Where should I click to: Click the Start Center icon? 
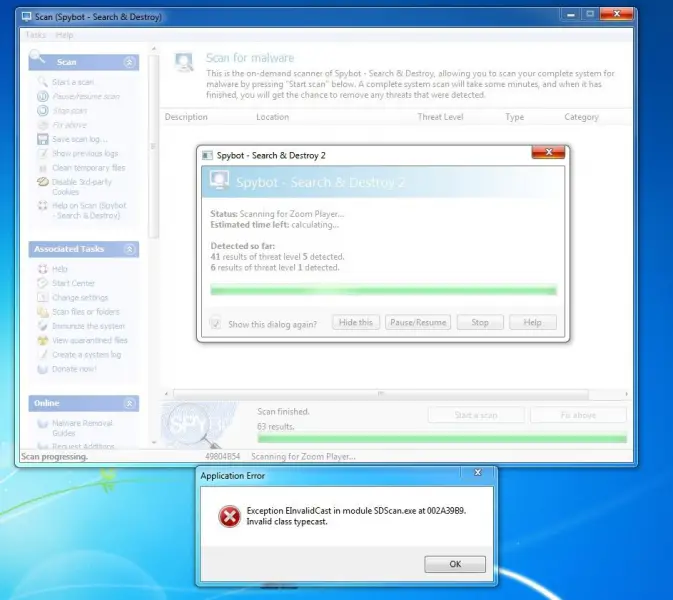point(42,283)
